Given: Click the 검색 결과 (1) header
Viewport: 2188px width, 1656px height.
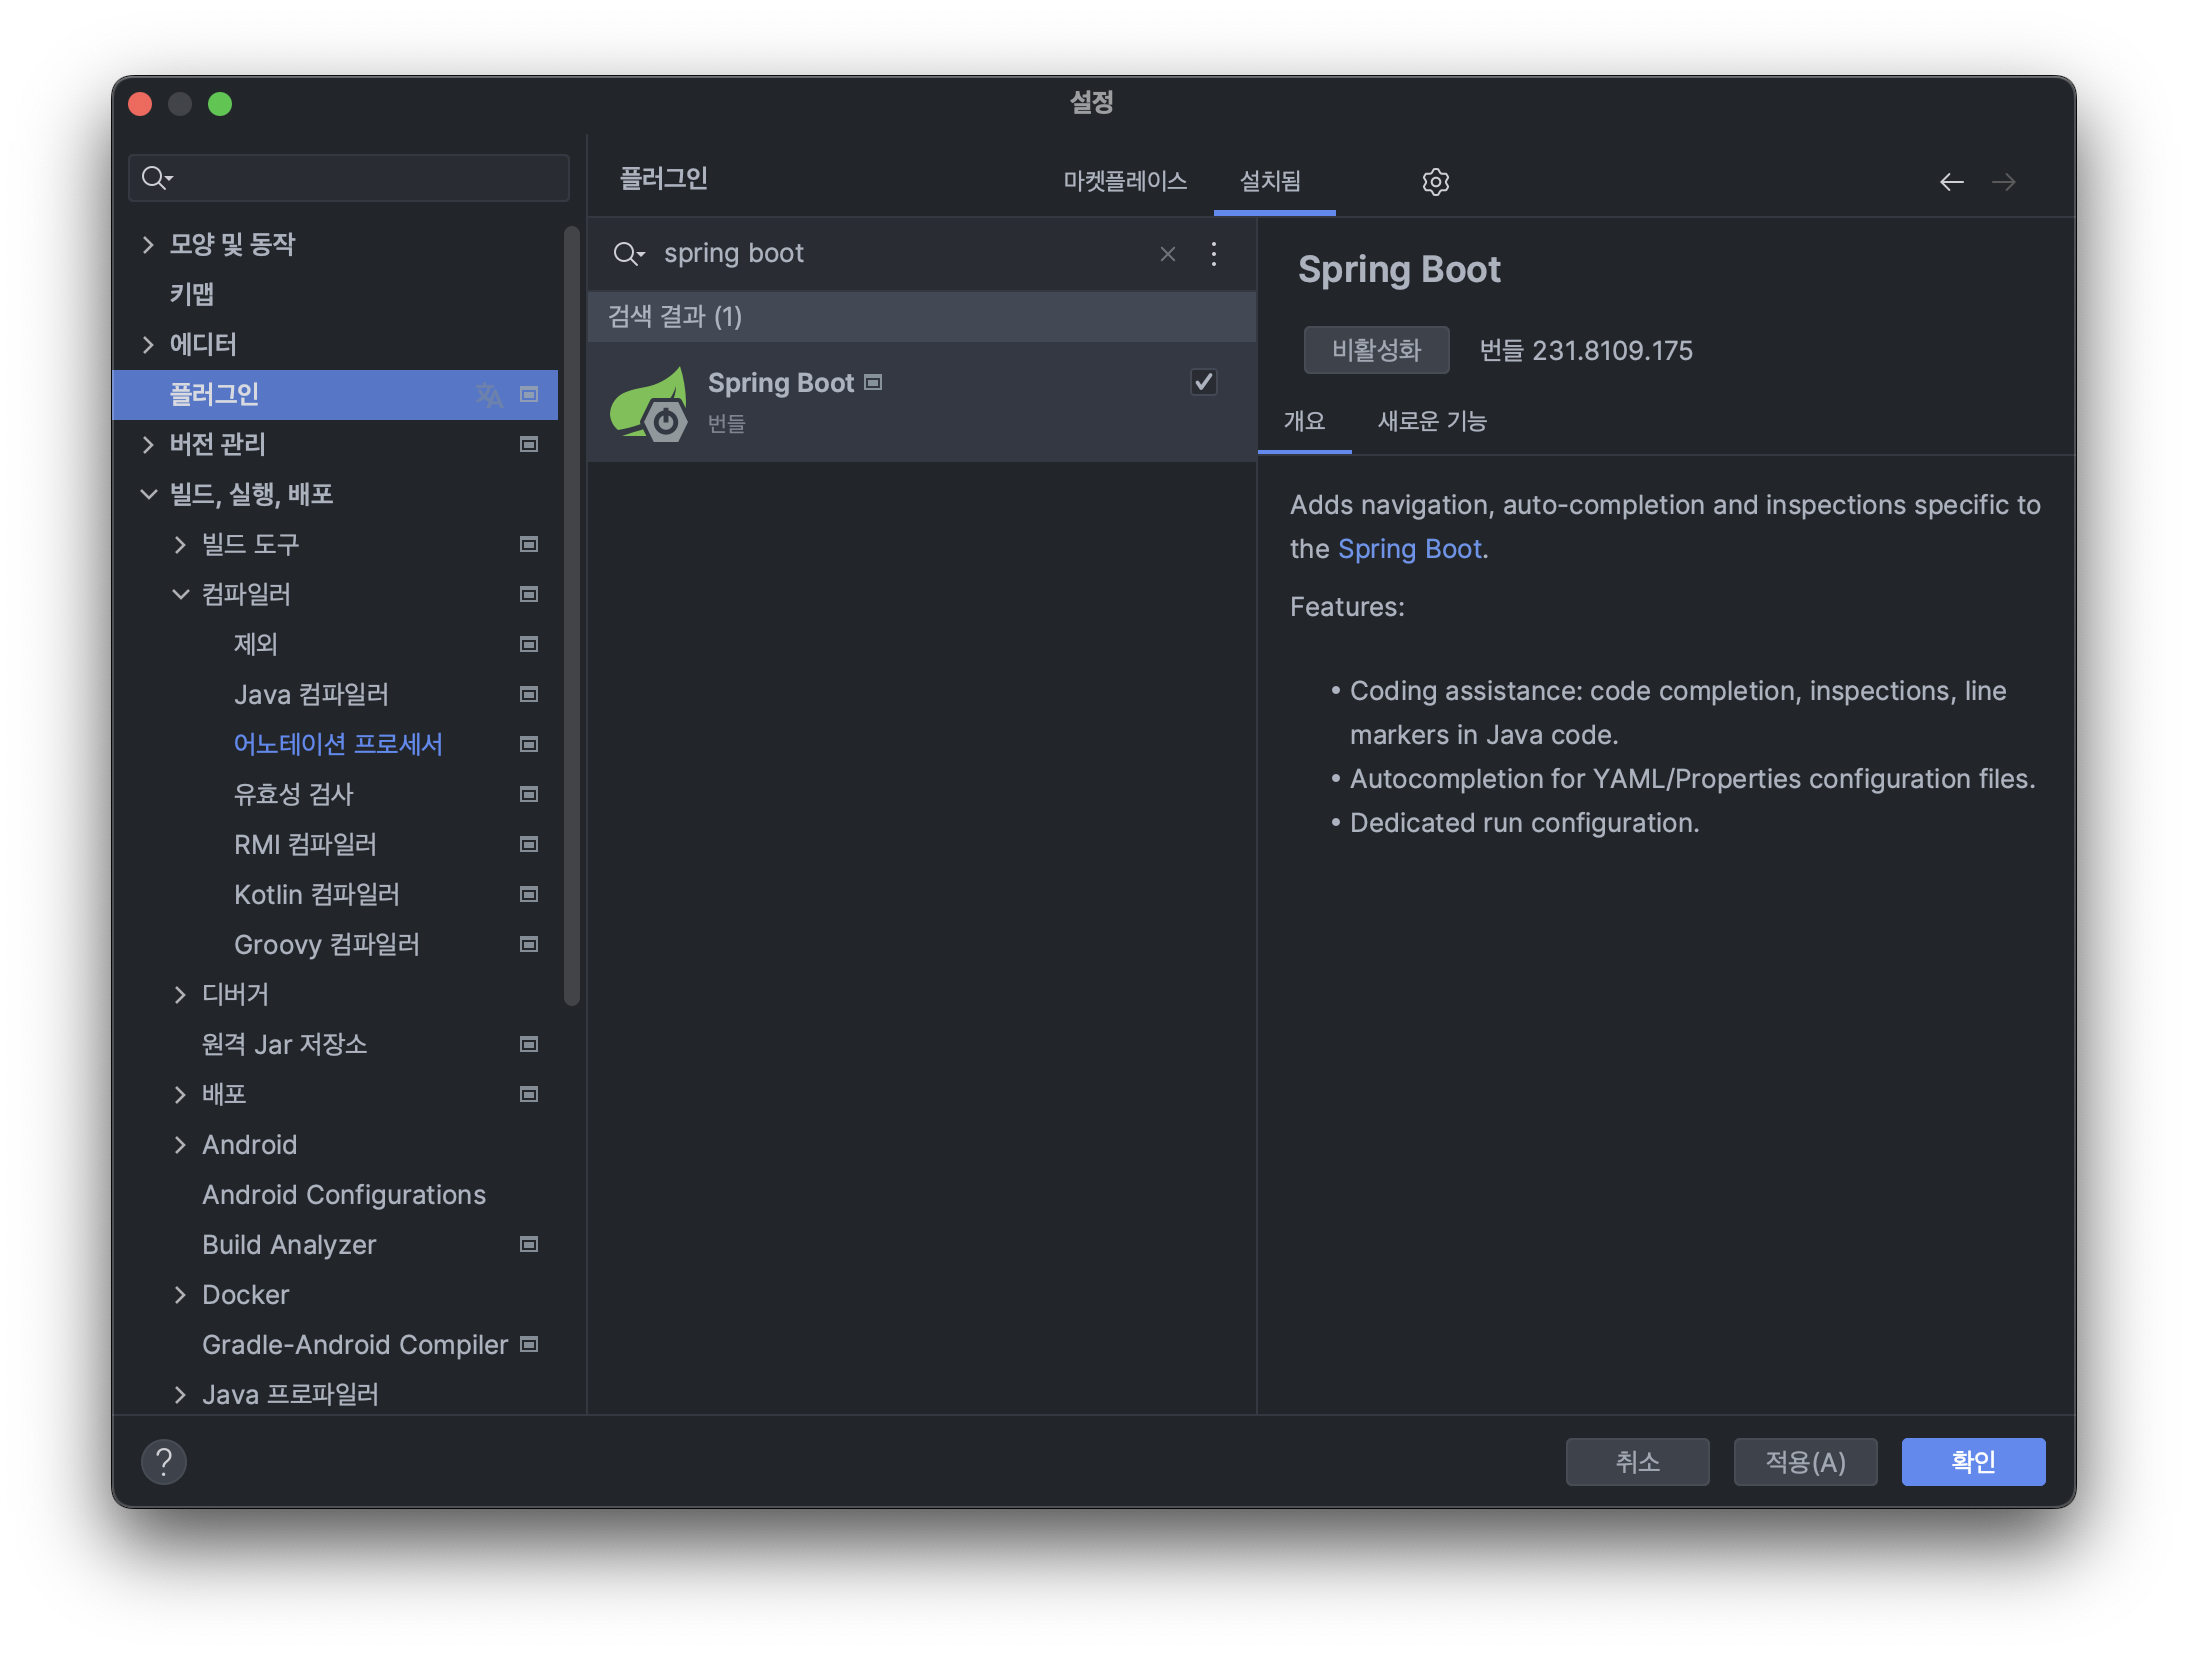Looking at the screenshot, I should pyautogui.click(x=921, y=317).
